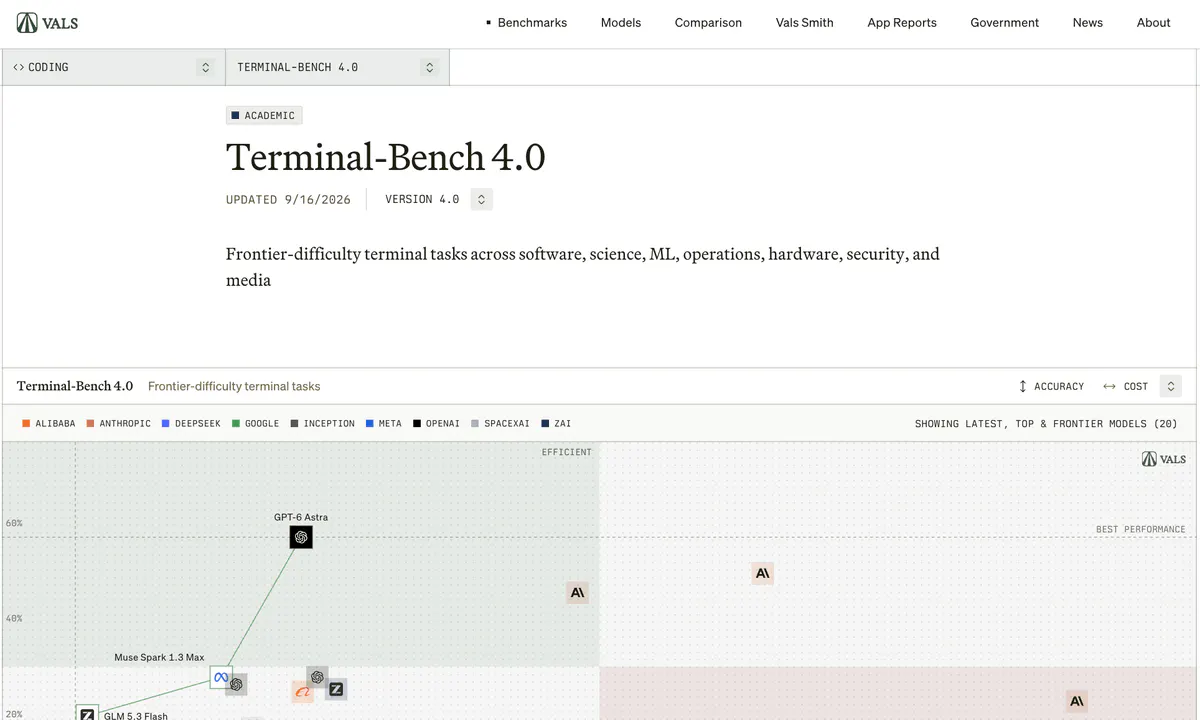The height and width of the screenshot is (720, 1200).
Task: Click the GLM 5.3 Flash label
Action: click(136, 716)
